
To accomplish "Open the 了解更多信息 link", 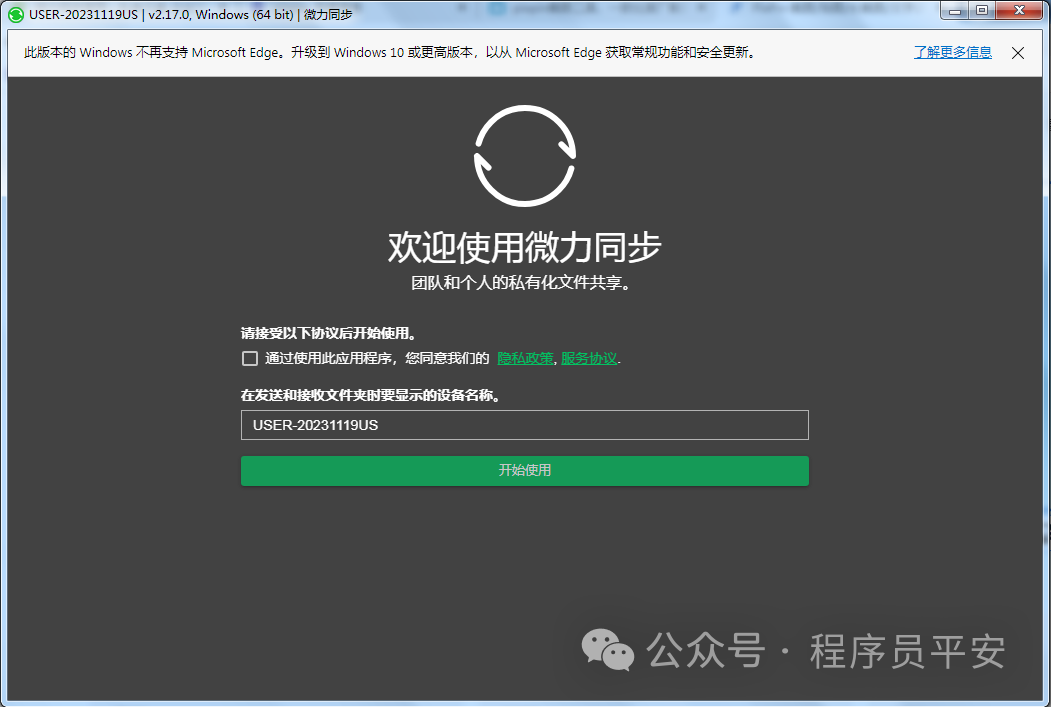I will (x=952, y=52).
